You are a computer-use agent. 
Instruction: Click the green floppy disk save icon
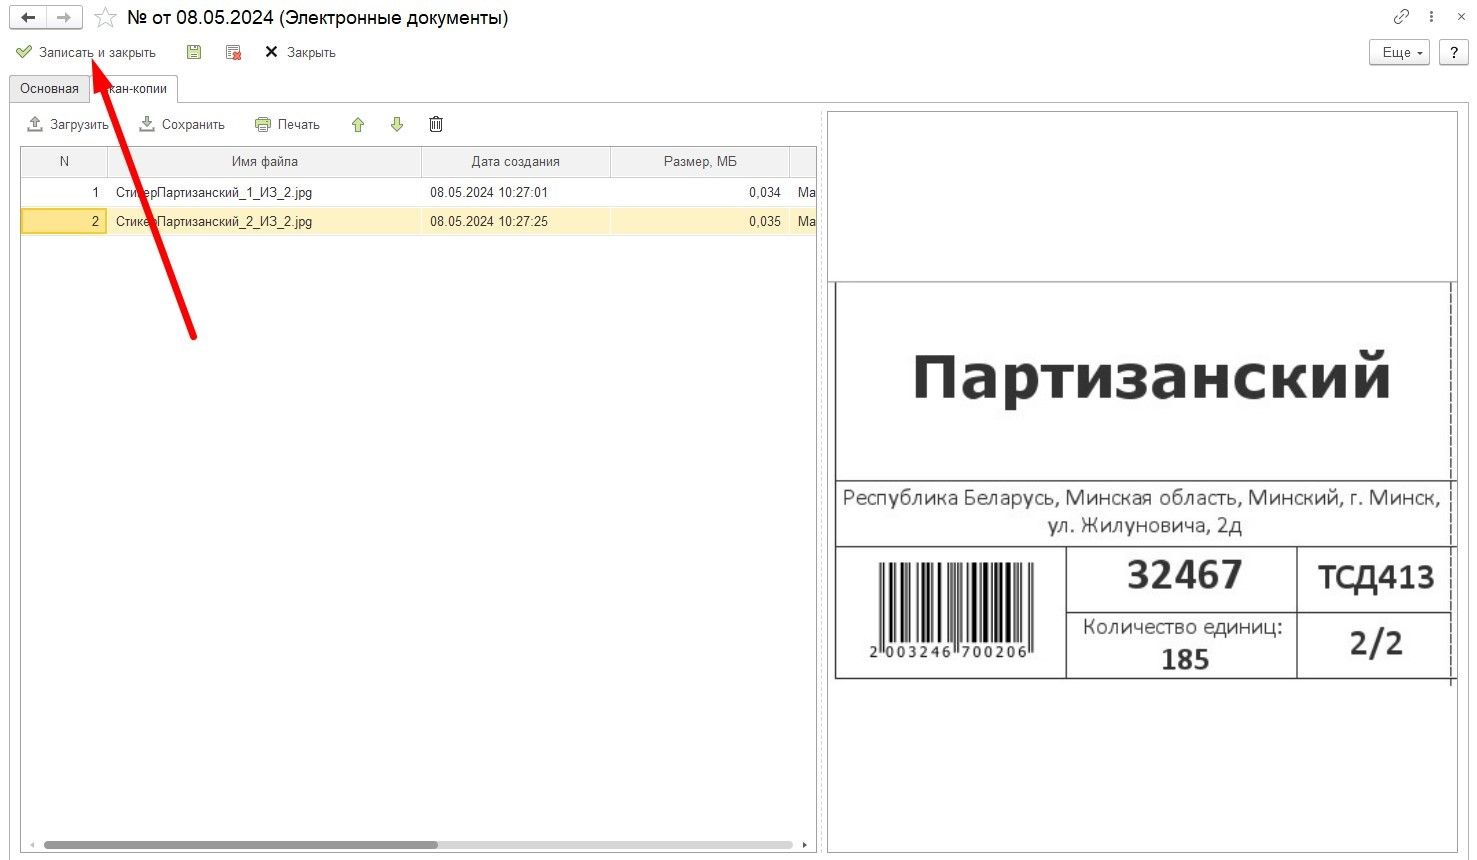[x=194, y=52]
